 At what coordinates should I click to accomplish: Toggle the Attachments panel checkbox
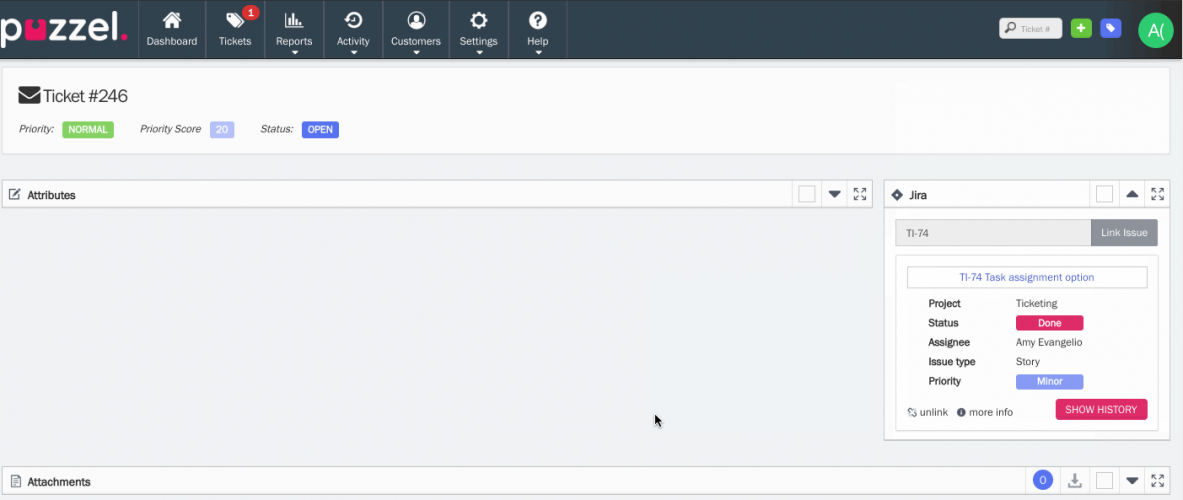coord(1104,481)
